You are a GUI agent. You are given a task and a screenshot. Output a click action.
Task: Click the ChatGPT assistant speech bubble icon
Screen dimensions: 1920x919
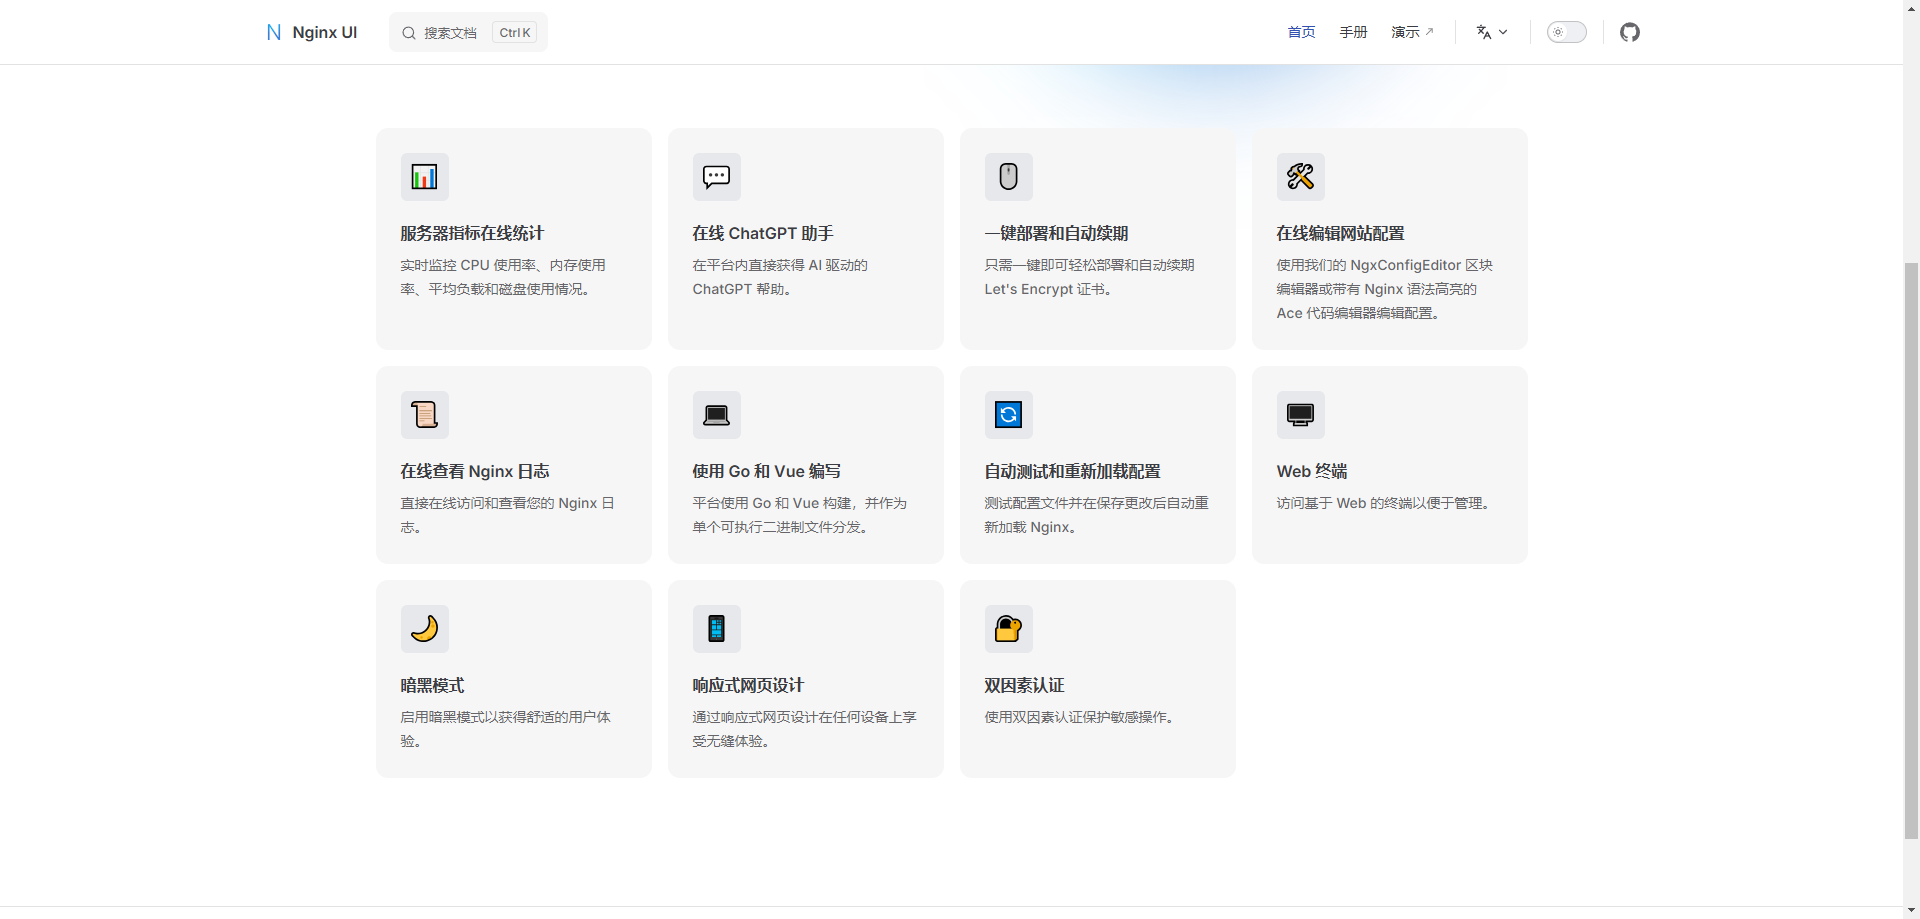[716, 177]
